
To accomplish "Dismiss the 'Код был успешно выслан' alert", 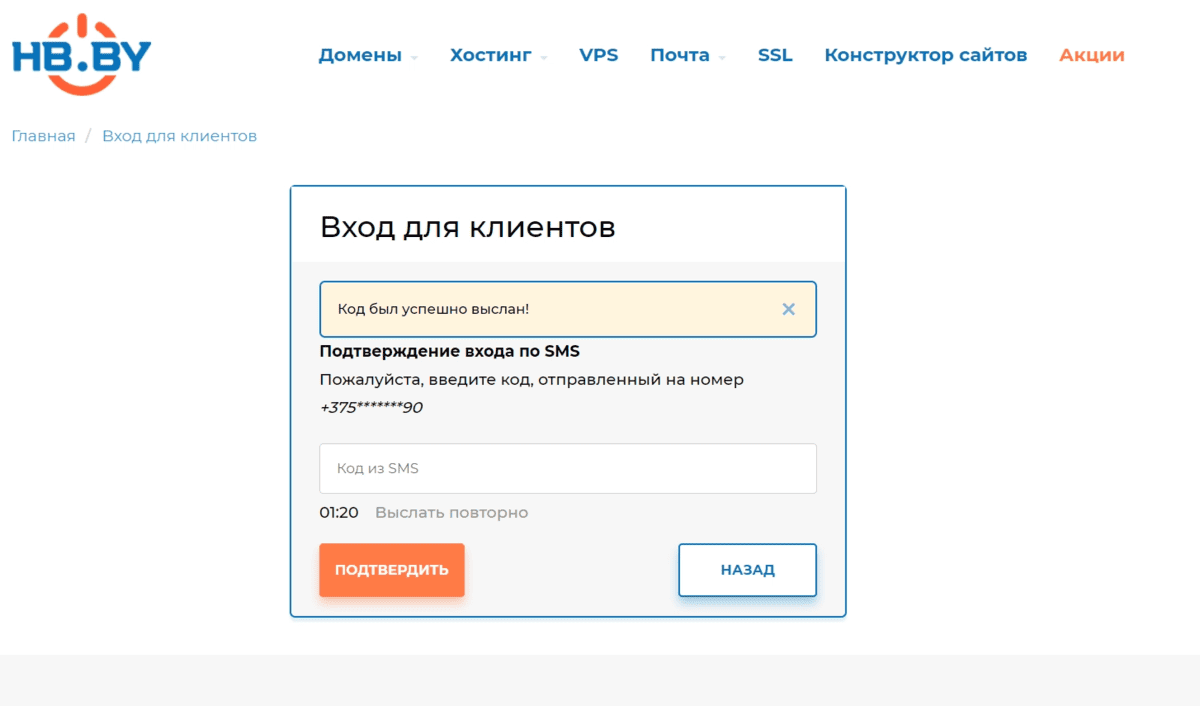I will (788, 309).
